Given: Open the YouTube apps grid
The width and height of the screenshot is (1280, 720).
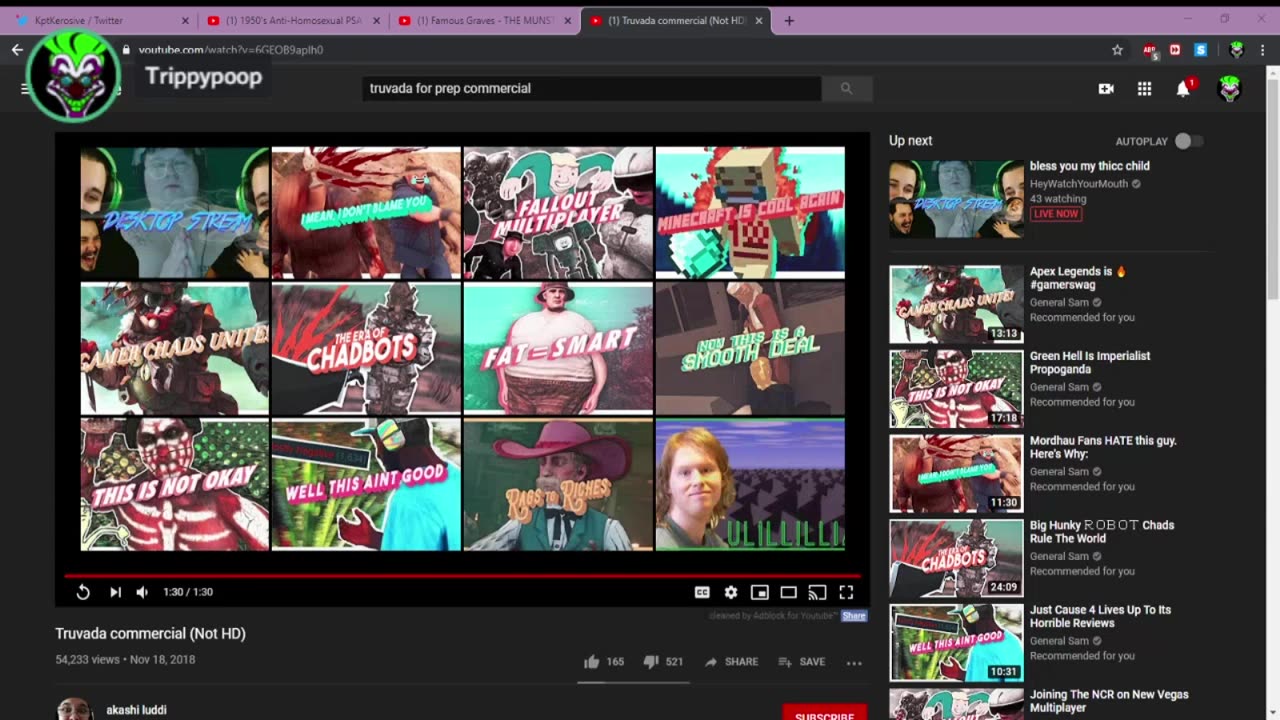Looking at the screenshot, I should point(1144,89).
